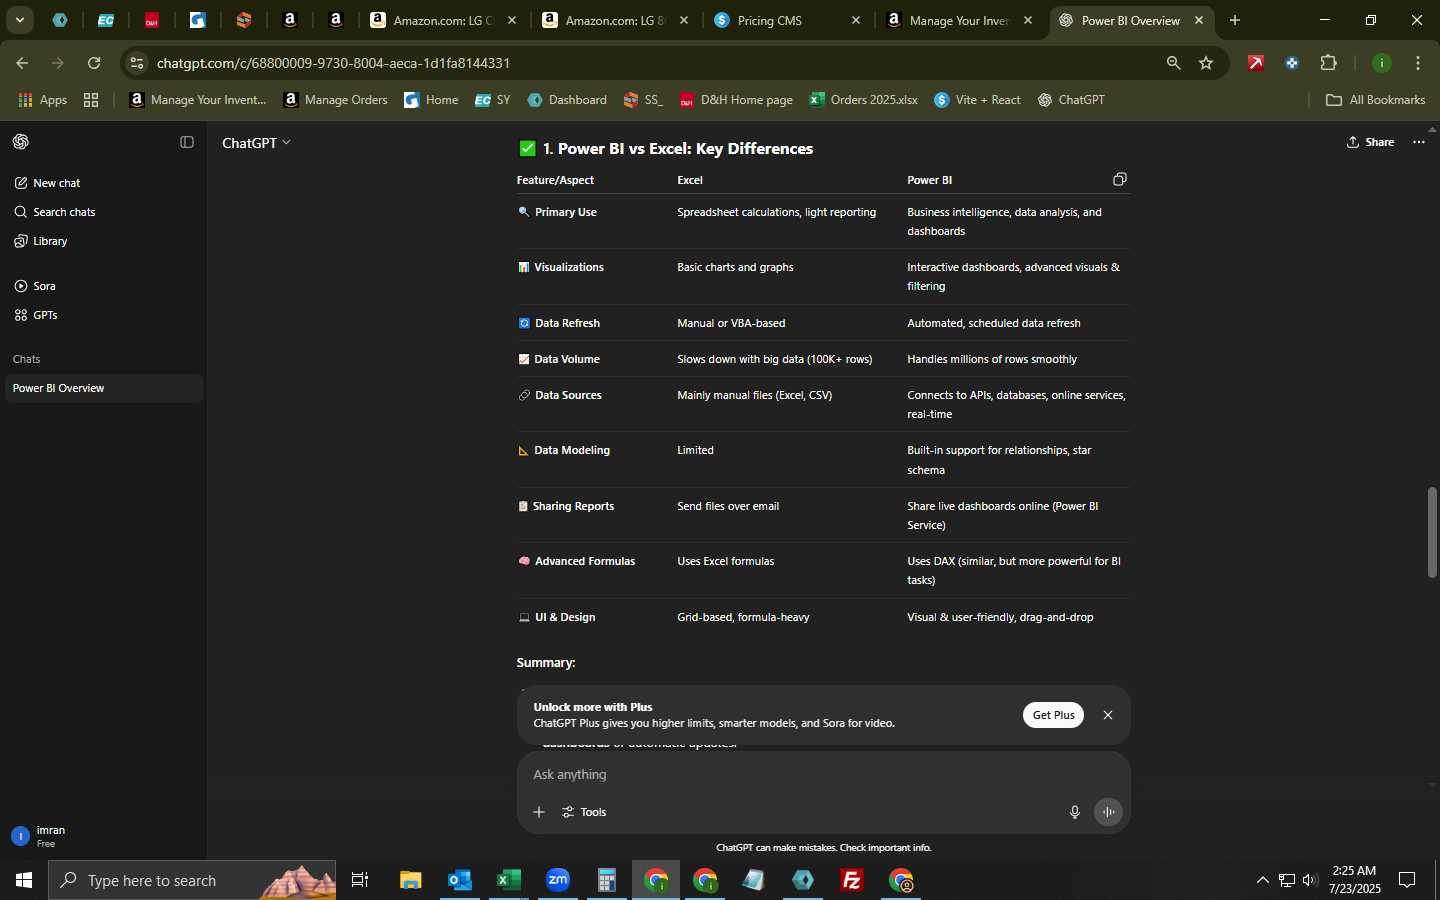Click the 'Handles millions of rows smoothly' cell

click(x=992, y=359)
